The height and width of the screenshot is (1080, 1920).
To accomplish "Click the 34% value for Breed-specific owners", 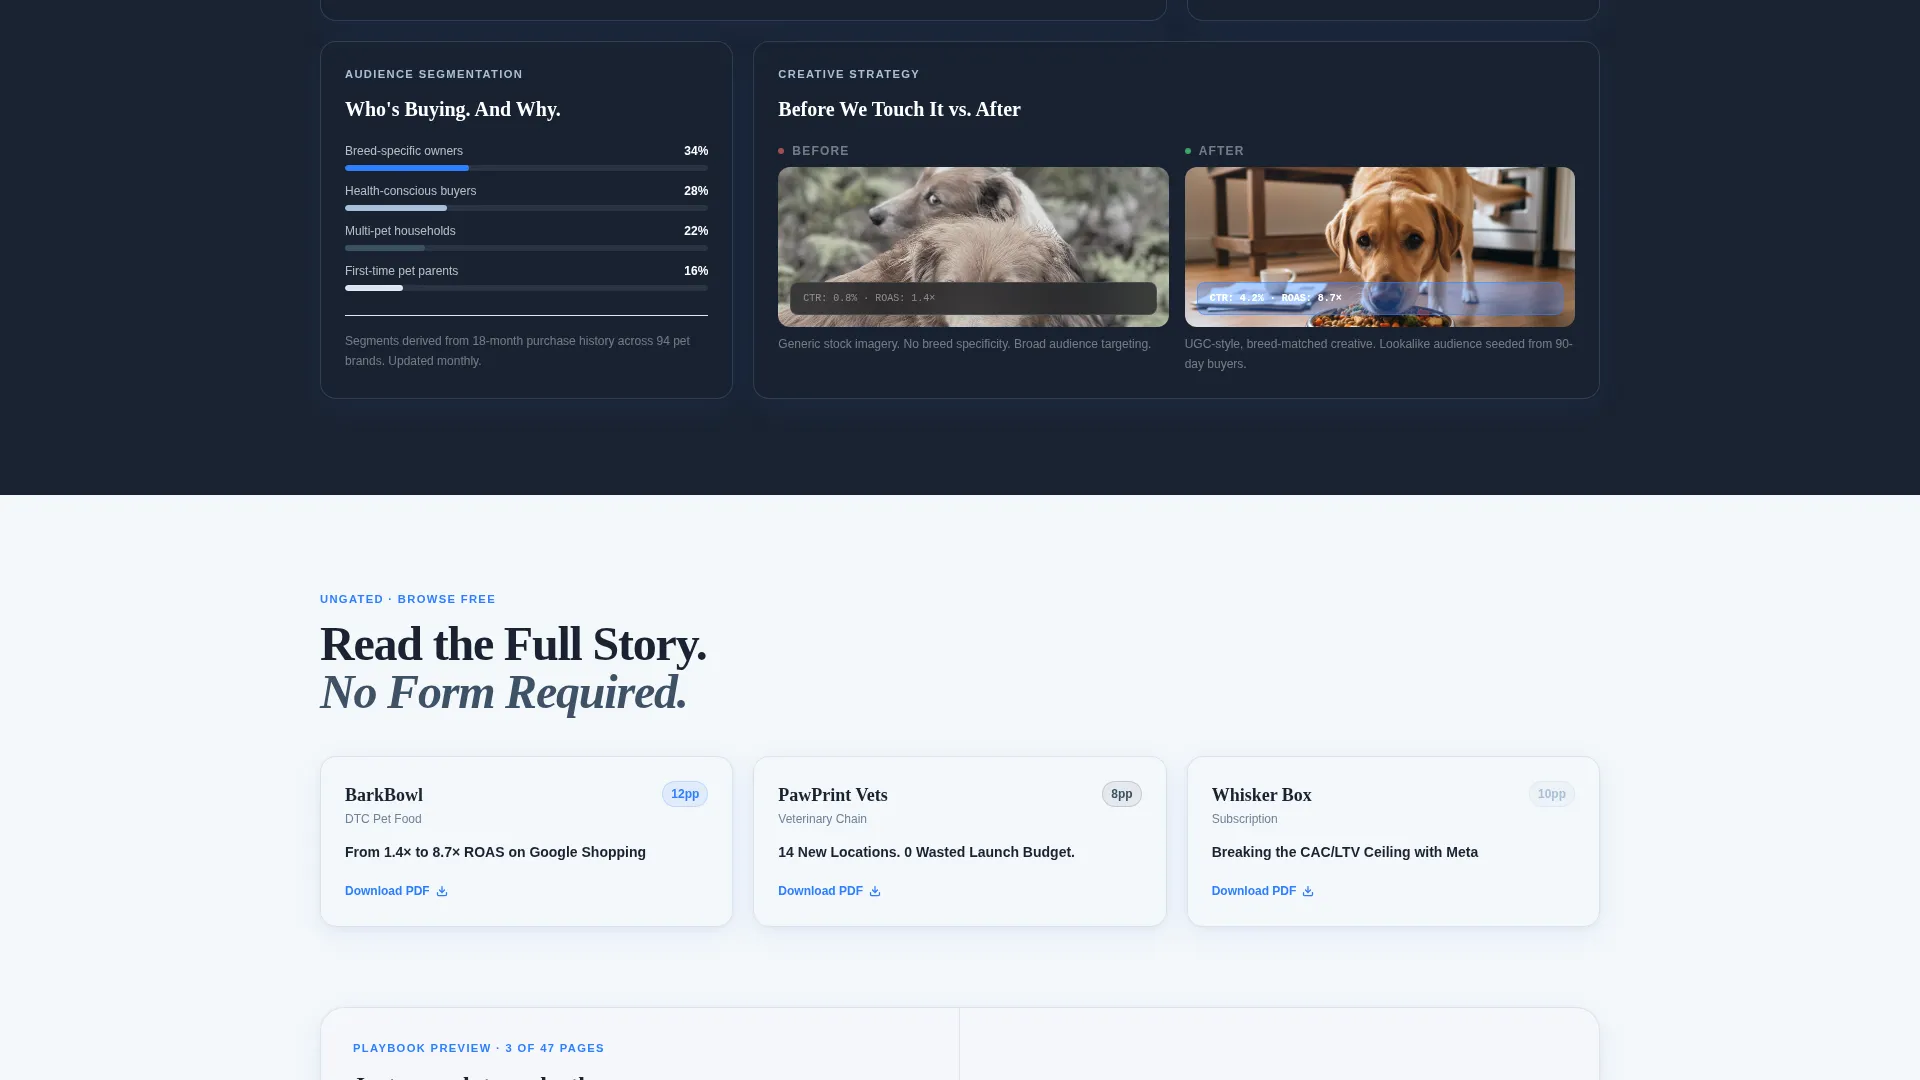I will pos(696,151).
